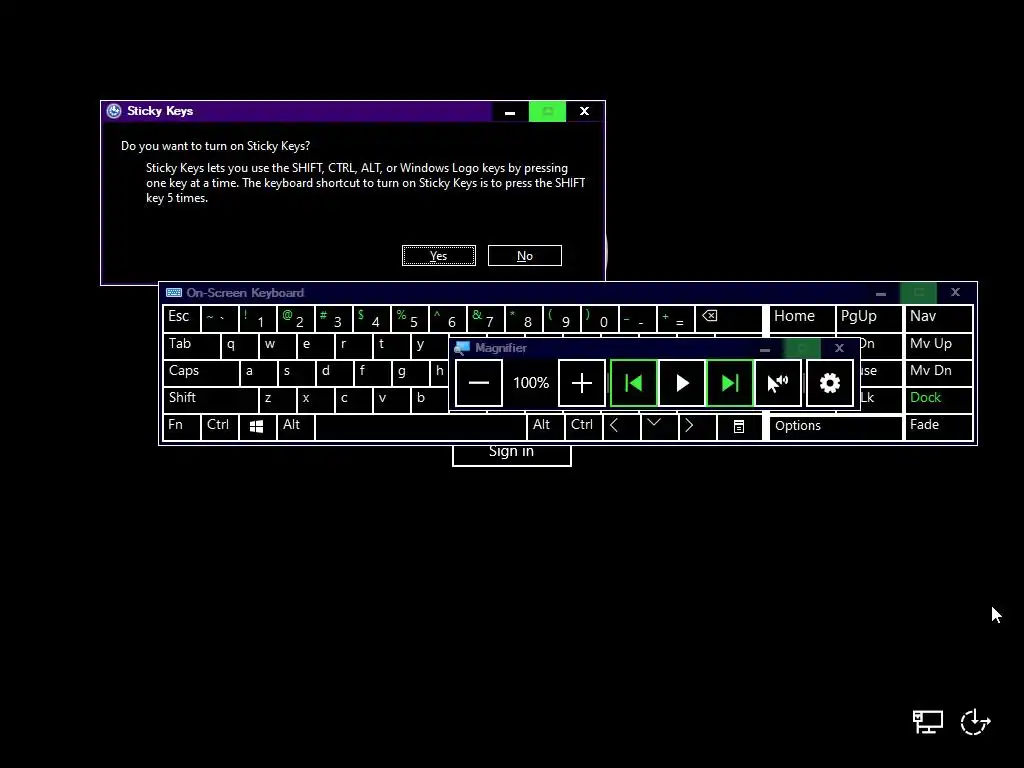Toggle the Caps key on On-Screen Keyboard
Screen dimensions: 1024x768
click(x=201, y=372)
